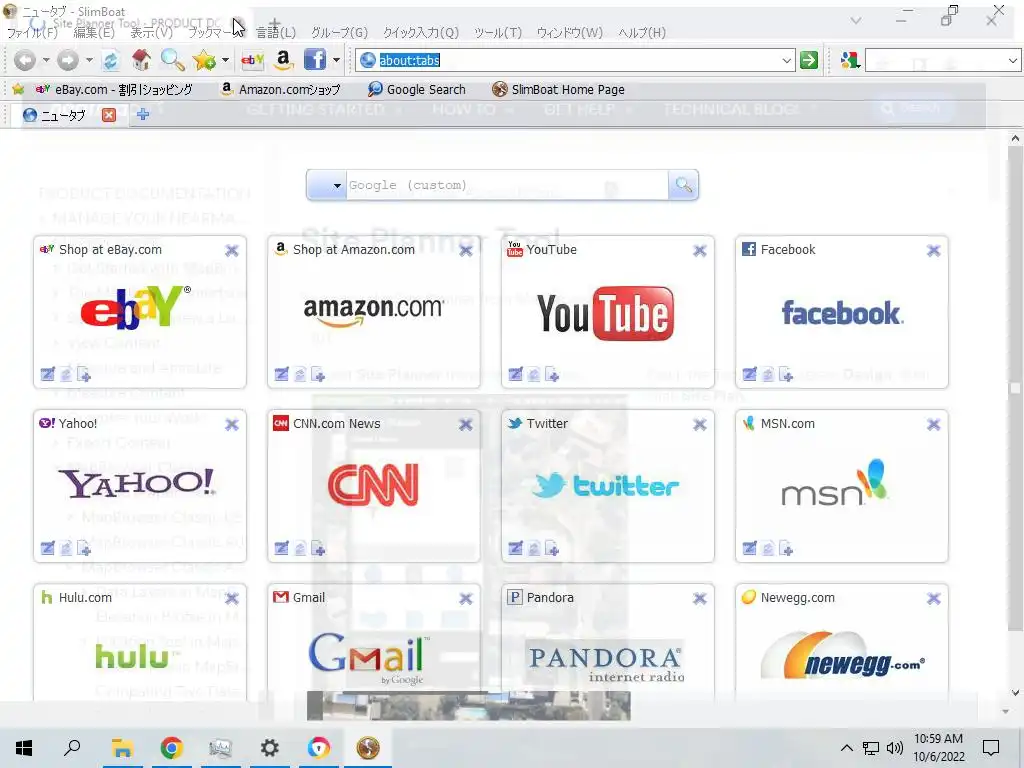Screen dimensions: 1024x768
Task: Expand the toolbar search box dropdown
Action: [1012, 61]
